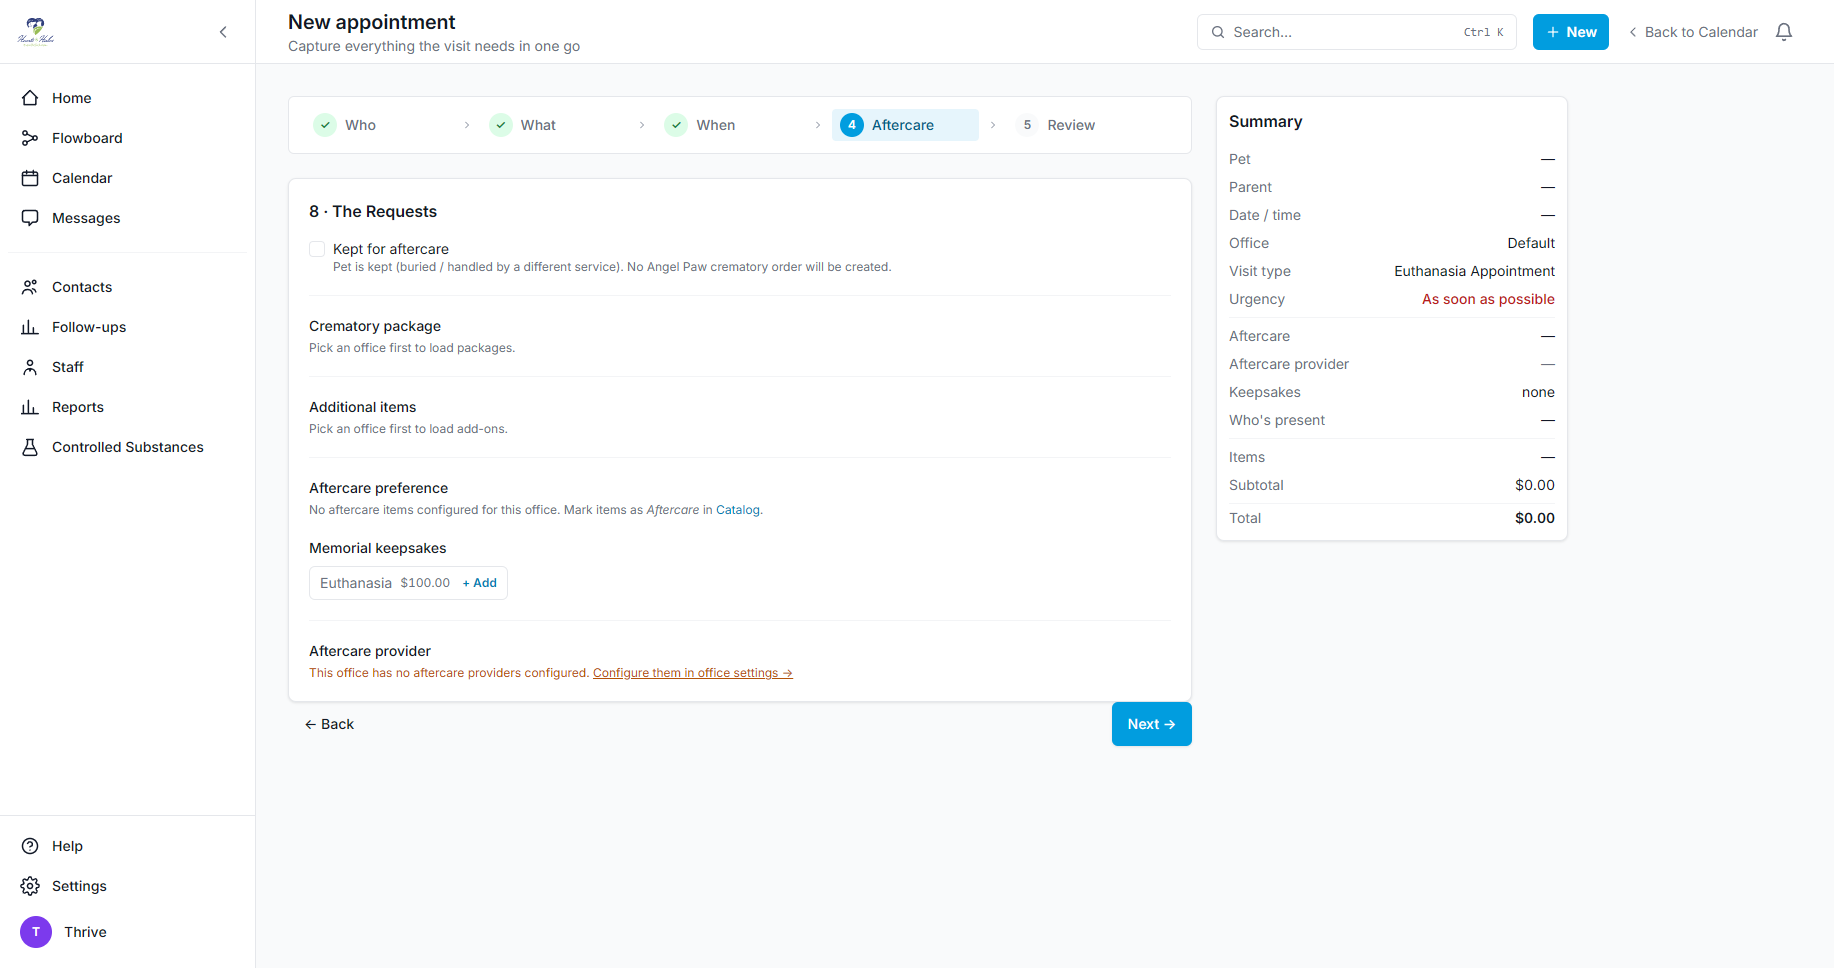Click the Flowboard icon in sidebar
1834x968 pixels.
(x=30, y=138)
